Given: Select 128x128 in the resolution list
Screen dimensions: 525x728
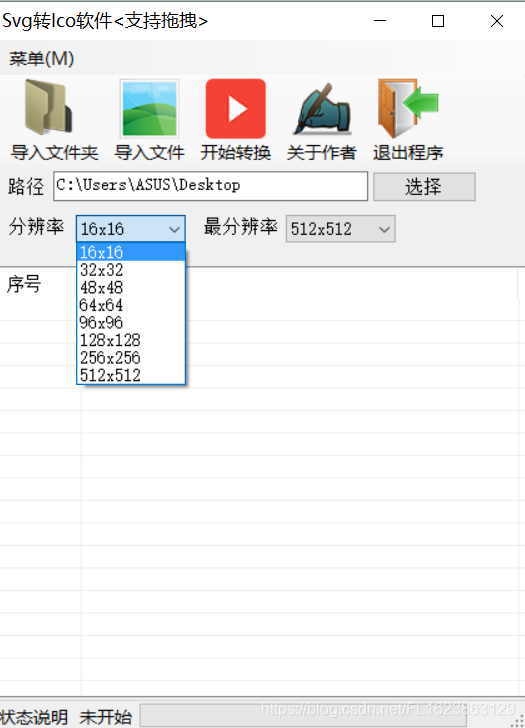Looking at the screenshot, I should tap(131, 340).
